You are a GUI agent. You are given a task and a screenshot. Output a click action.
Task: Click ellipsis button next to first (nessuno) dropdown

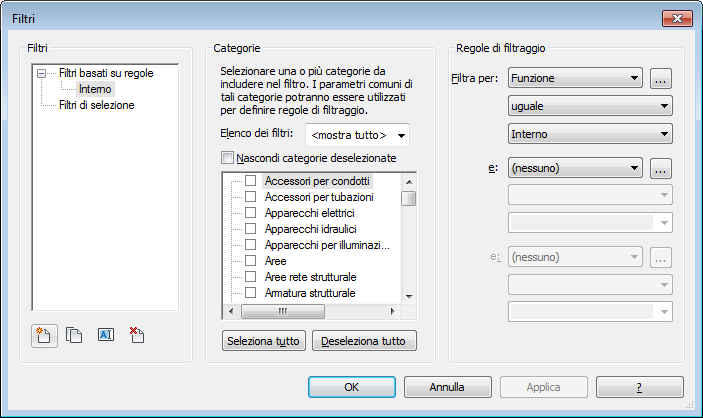(x=659, y=168)
